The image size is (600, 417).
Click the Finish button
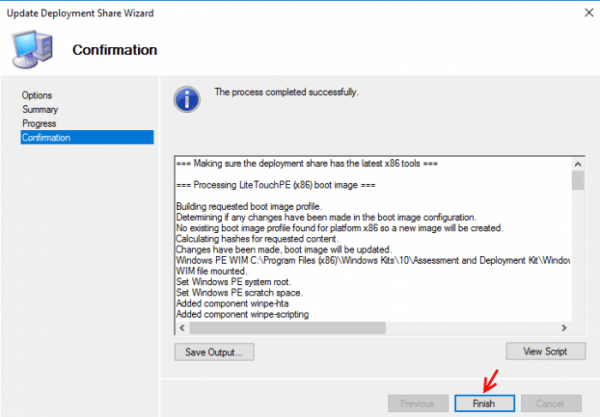coord(484,403)
